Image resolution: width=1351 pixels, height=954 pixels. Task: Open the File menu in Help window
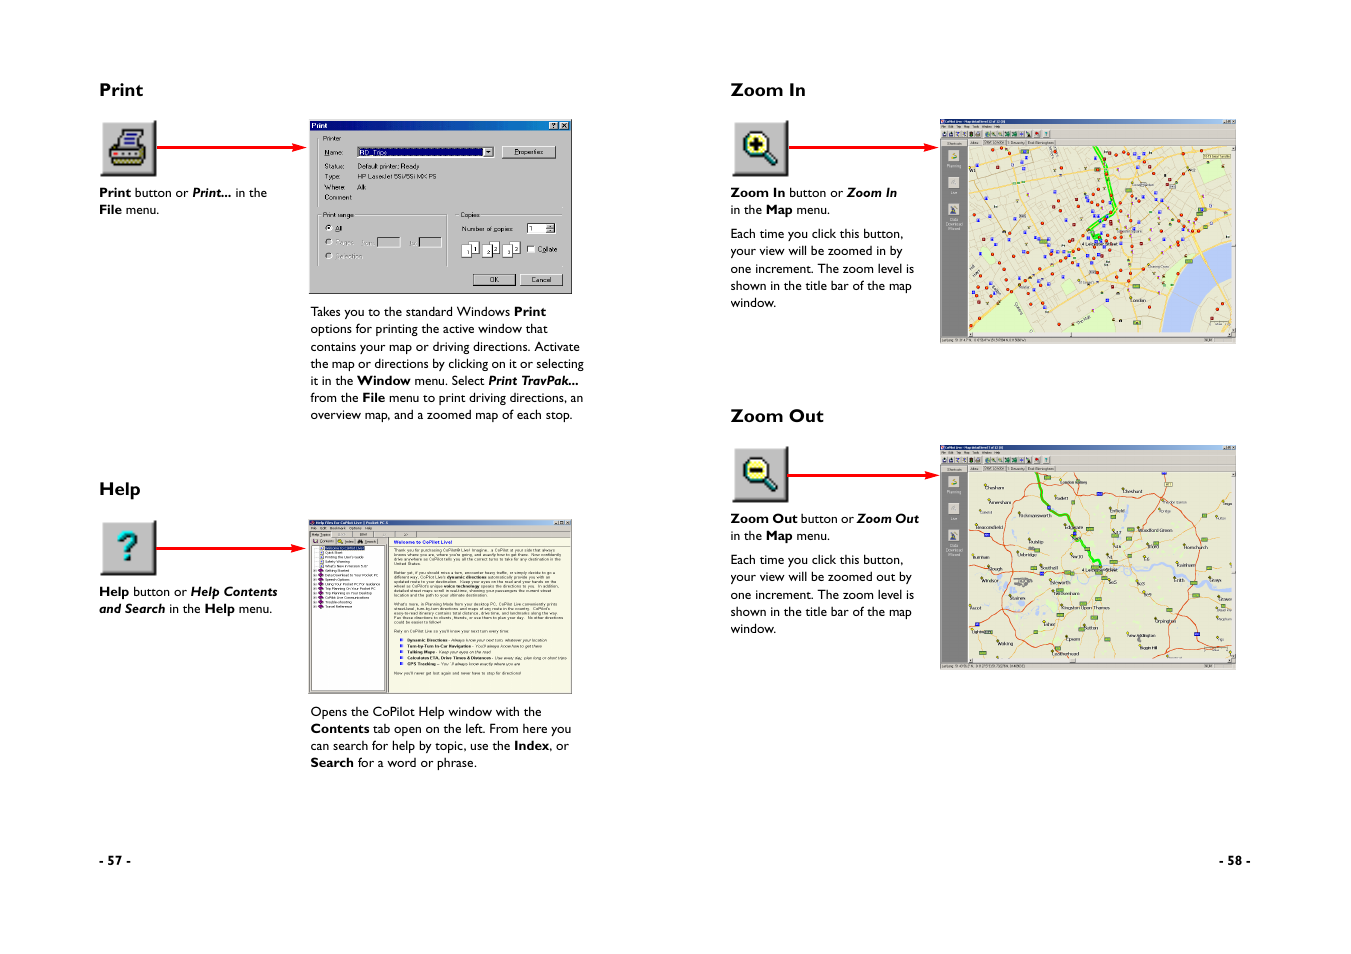point(314,528)
